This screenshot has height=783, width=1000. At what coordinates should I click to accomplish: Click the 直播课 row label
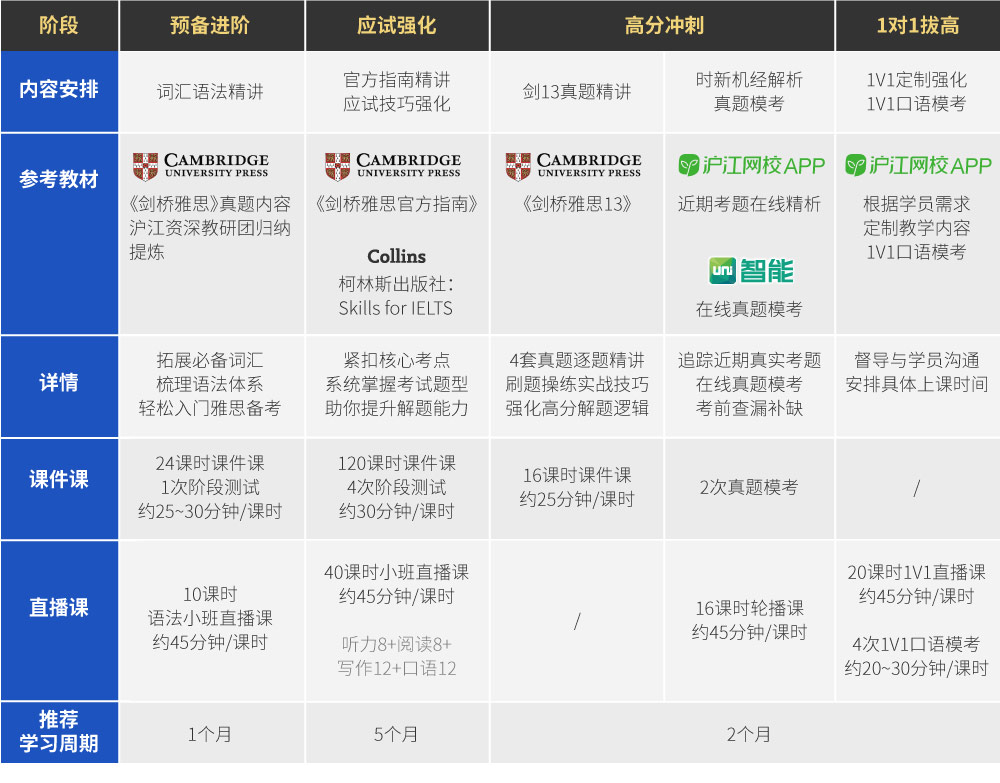click(59, 608)
